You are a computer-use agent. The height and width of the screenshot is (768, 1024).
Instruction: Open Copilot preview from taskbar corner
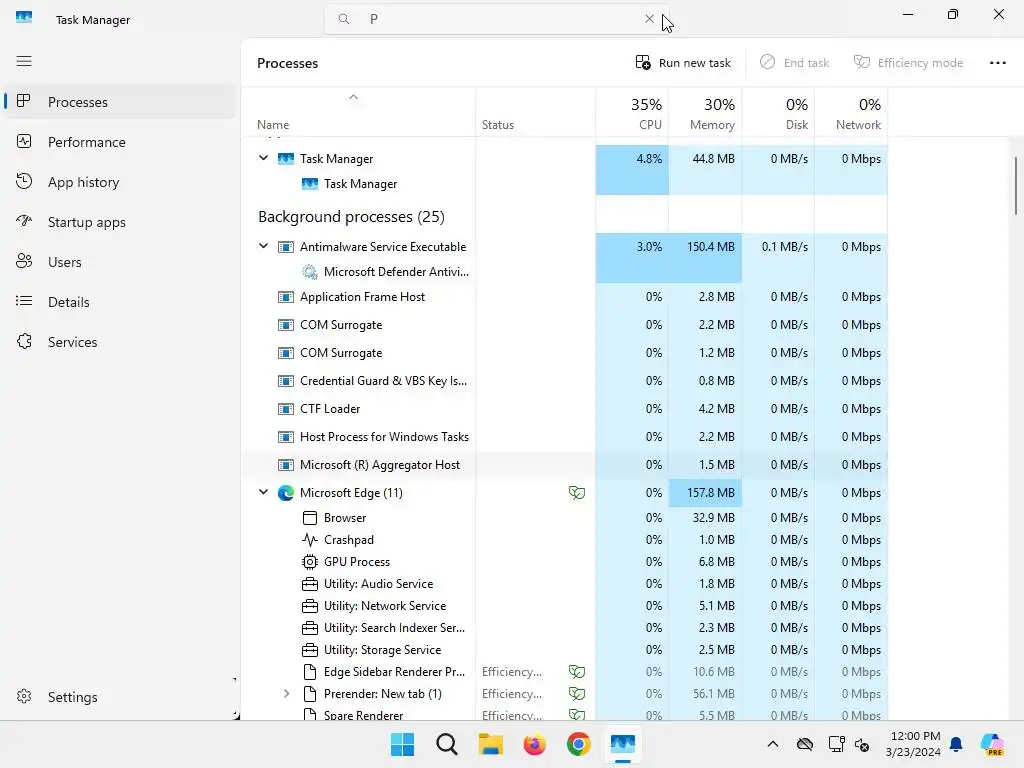pos(993,744)
